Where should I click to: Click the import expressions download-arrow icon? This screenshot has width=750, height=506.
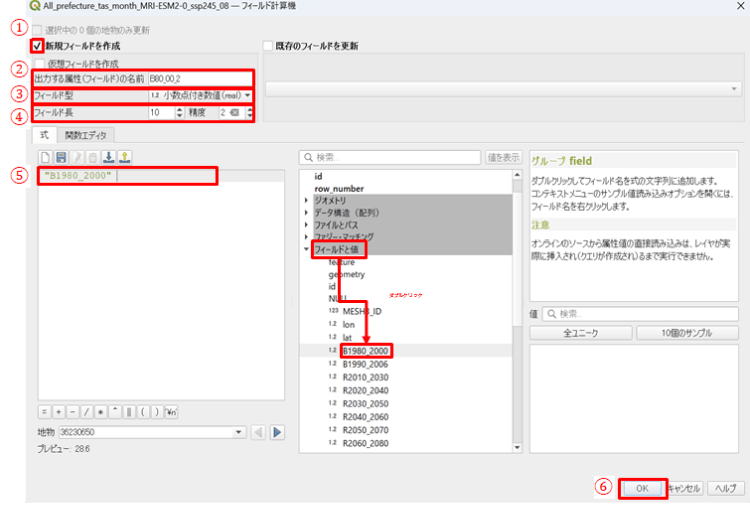107,157
